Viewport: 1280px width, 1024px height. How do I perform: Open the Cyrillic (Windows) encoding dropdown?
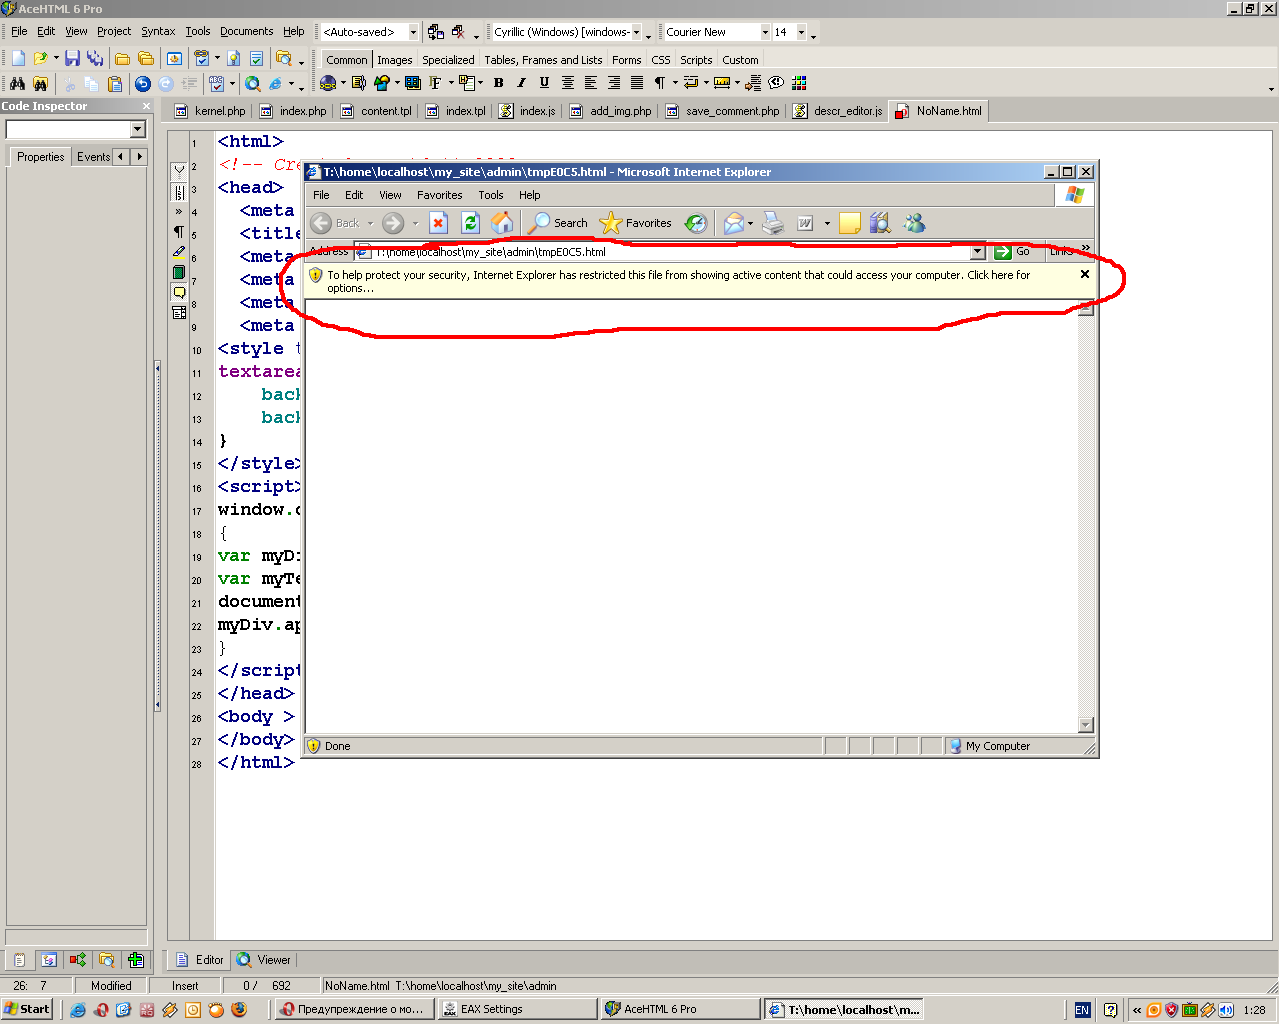[x=636, y=32]
